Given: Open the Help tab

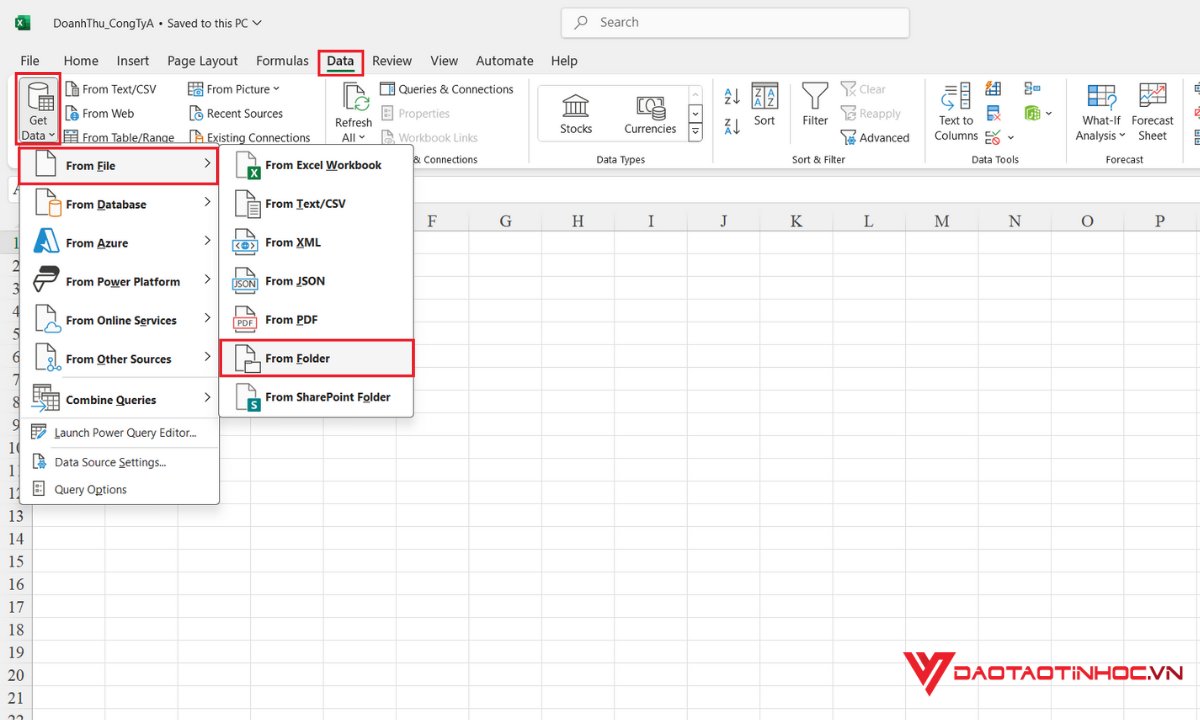Looking at the screenshot, I should 564,61.
